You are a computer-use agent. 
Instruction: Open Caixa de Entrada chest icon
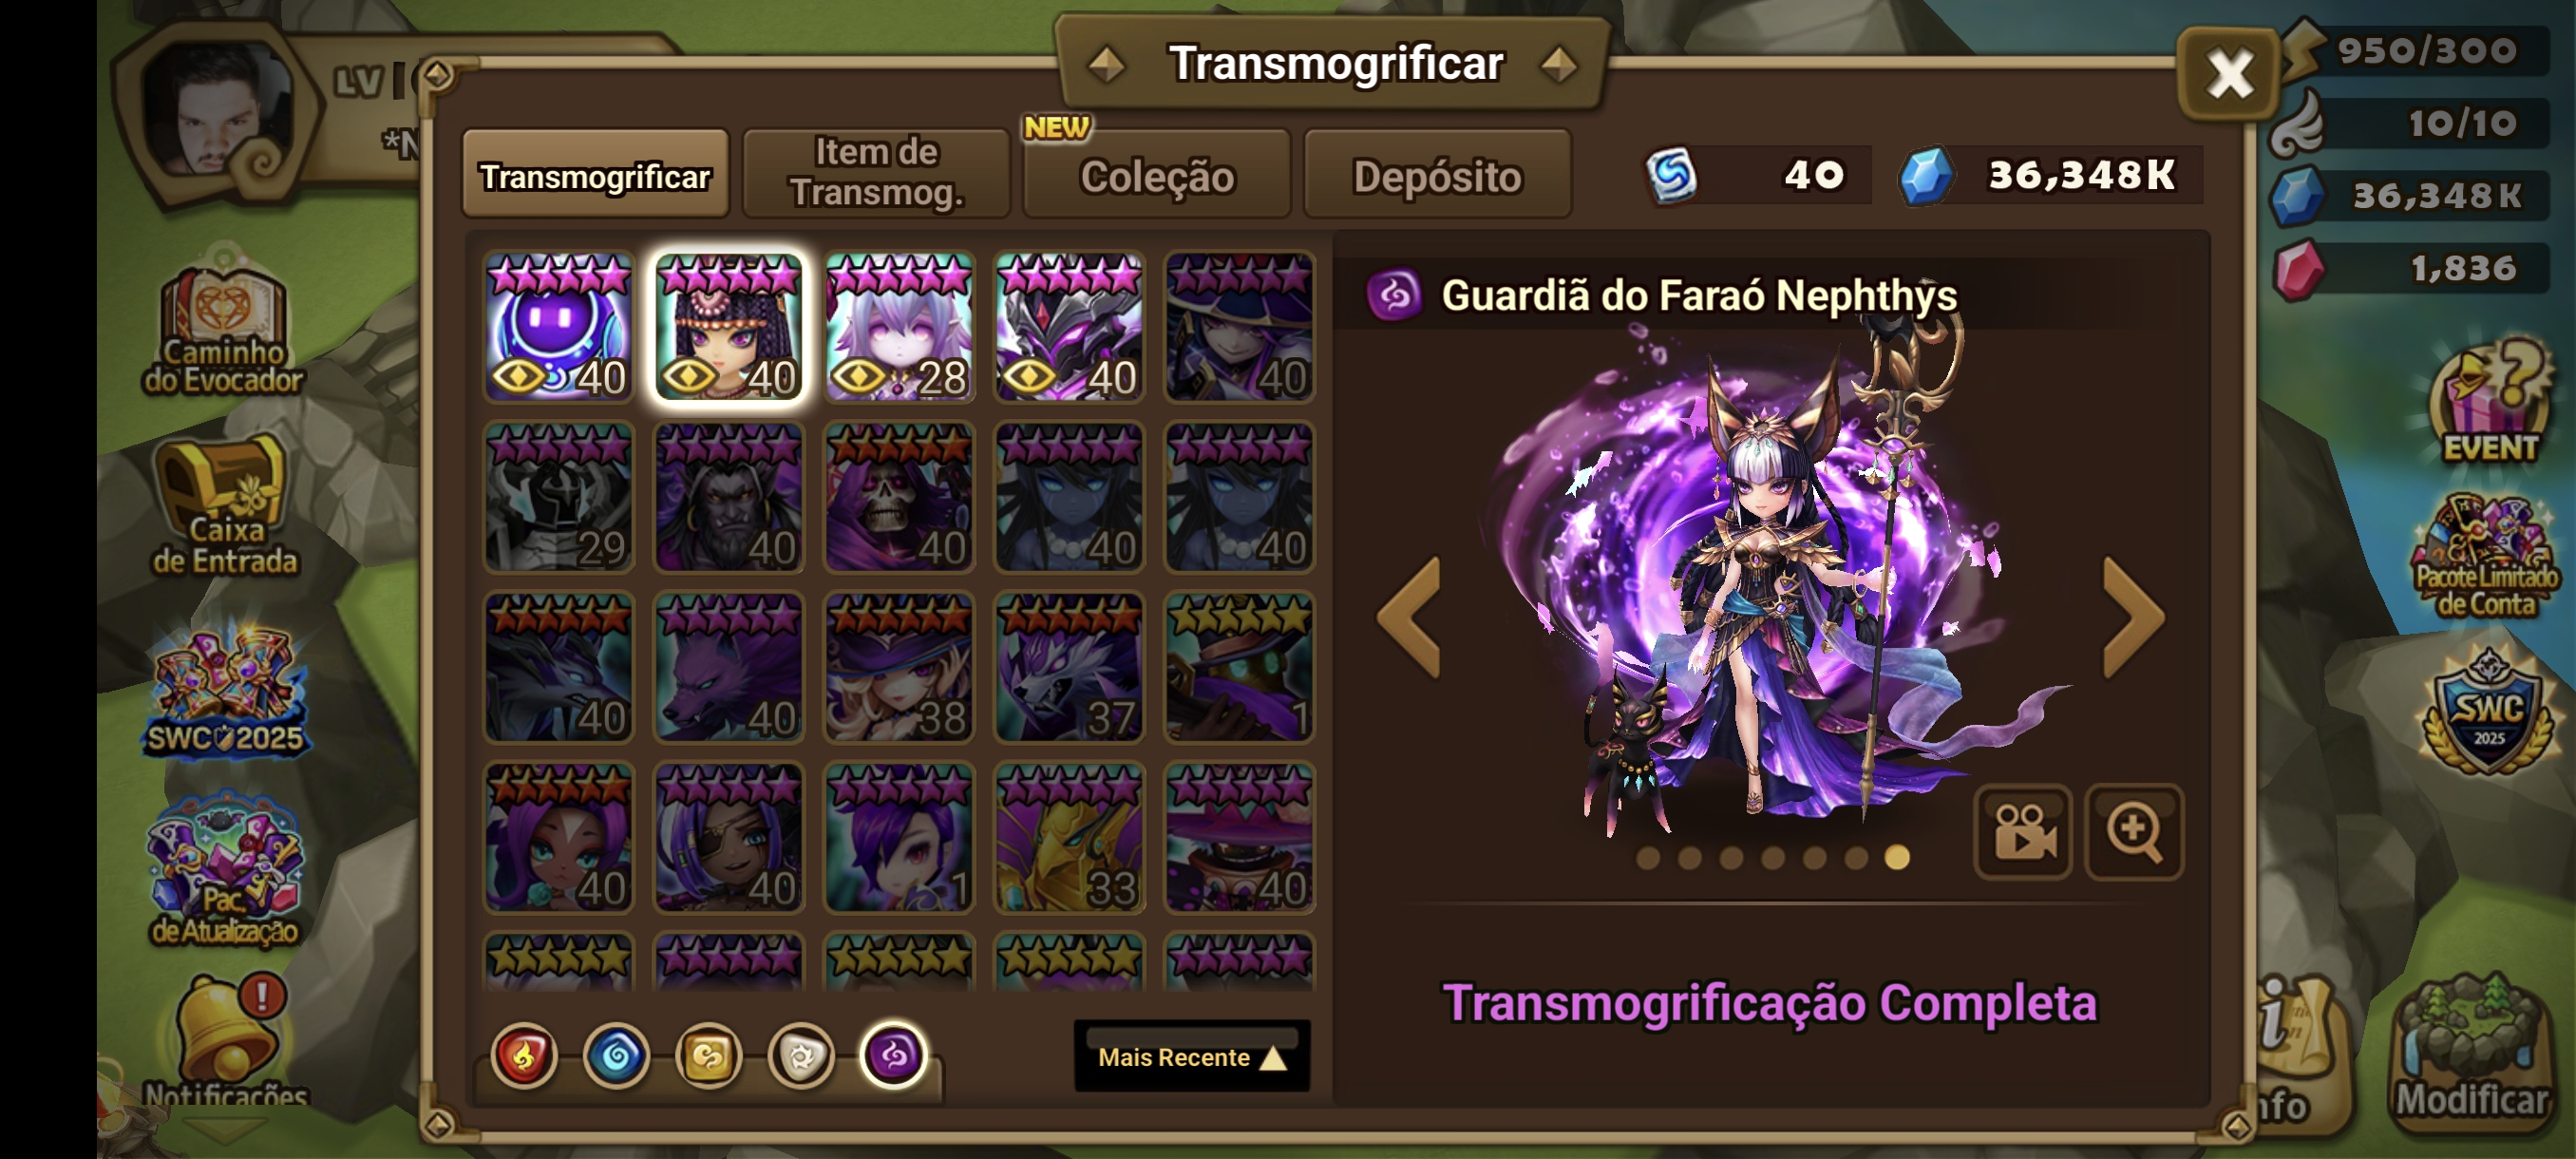point(224,507)
